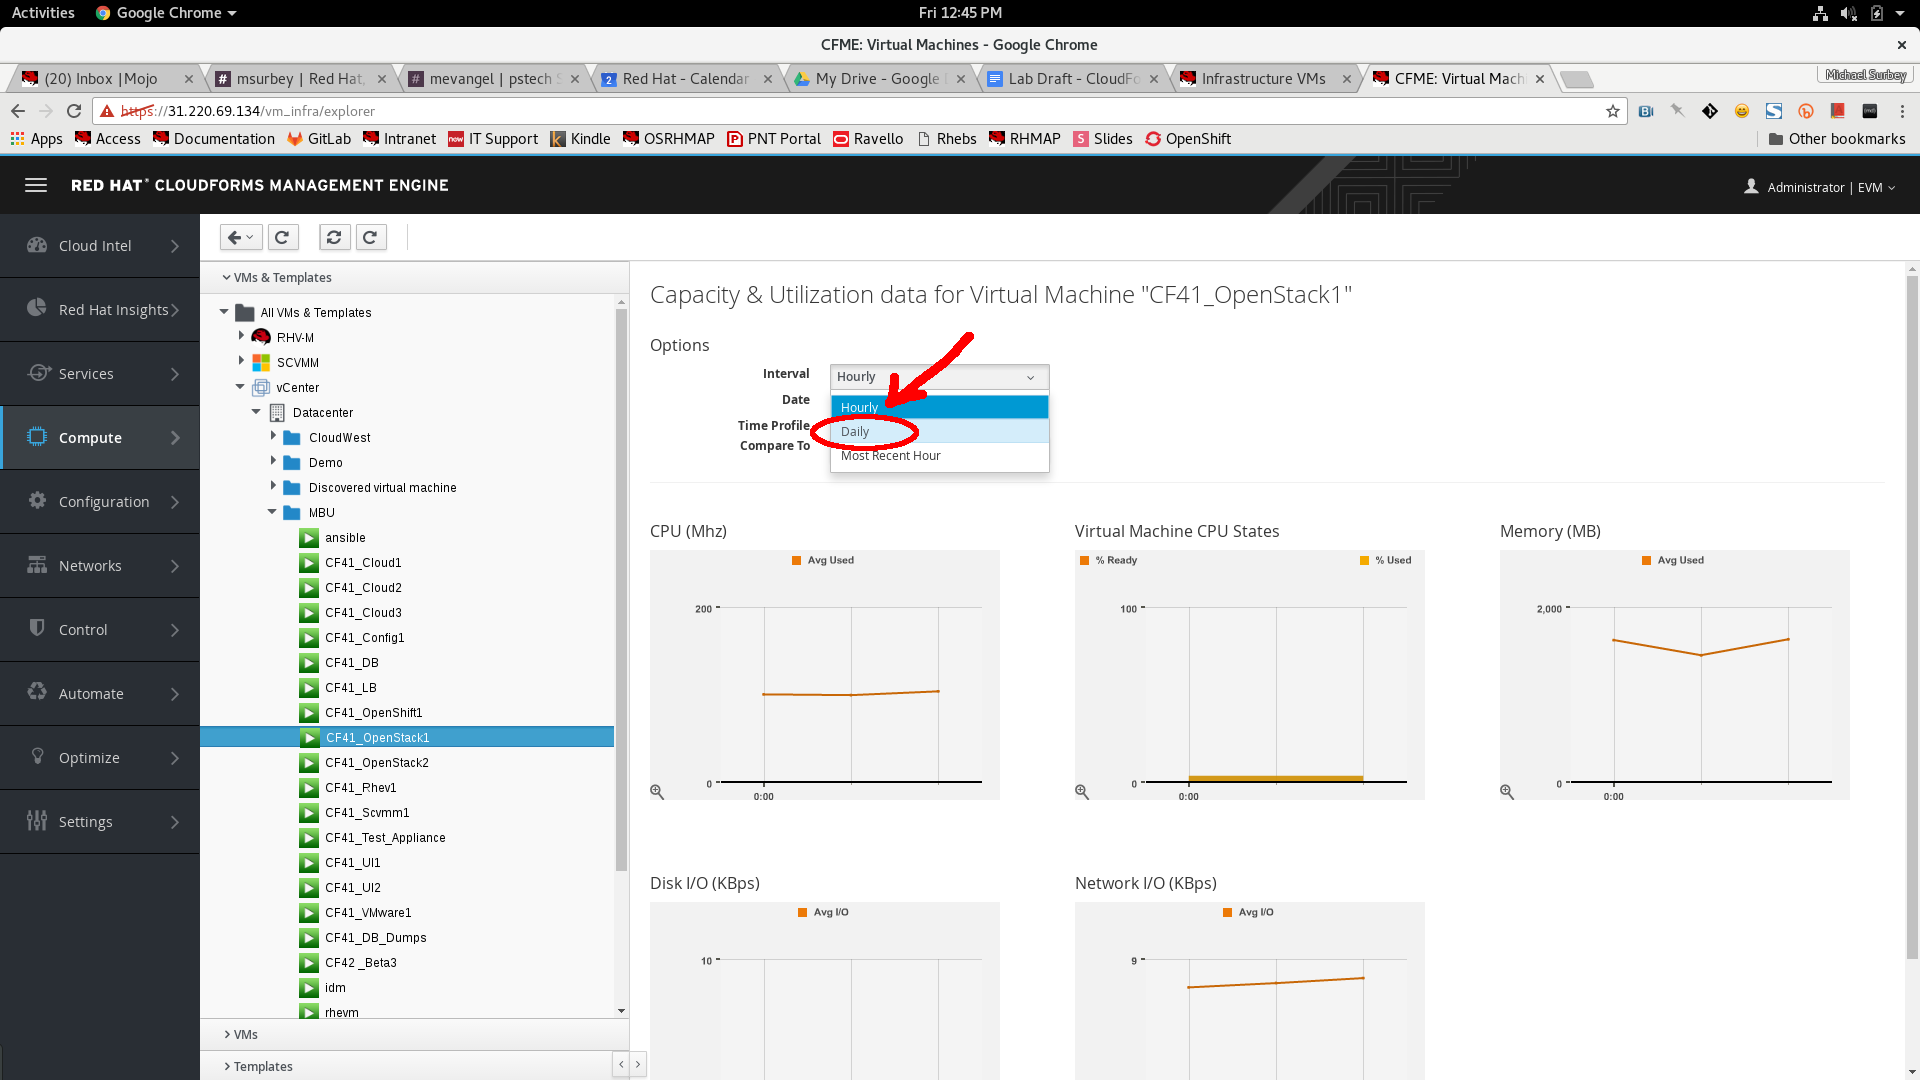Click the insecure connection warning icon

point(108,111)
